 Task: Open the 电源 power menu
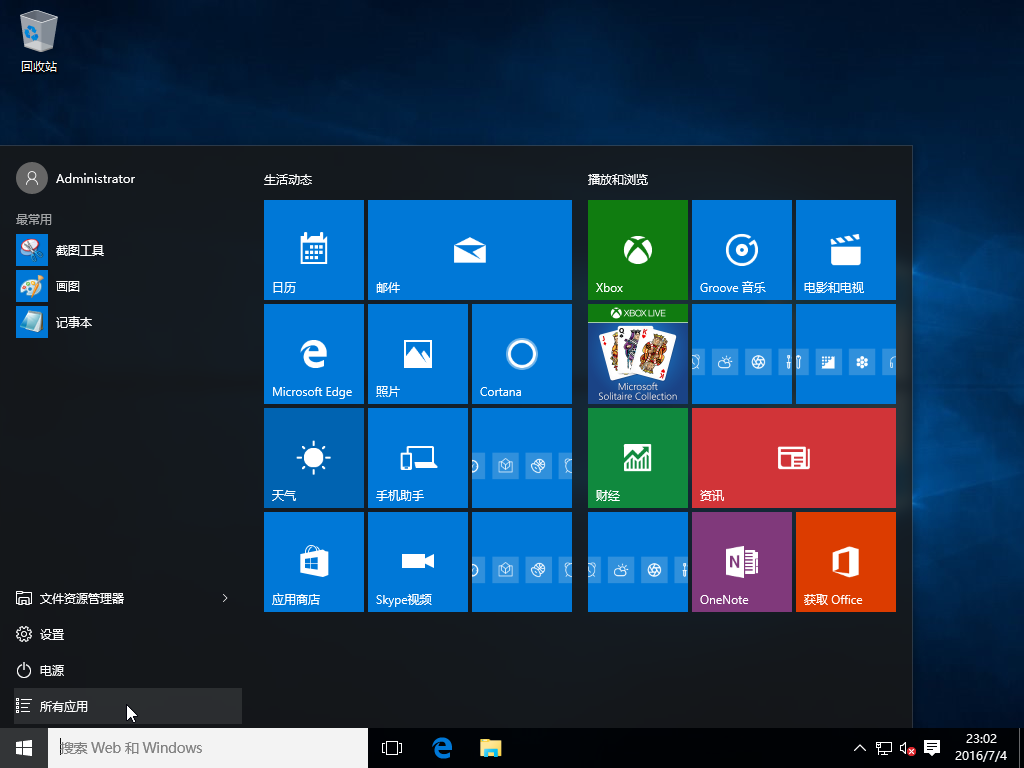128,670
